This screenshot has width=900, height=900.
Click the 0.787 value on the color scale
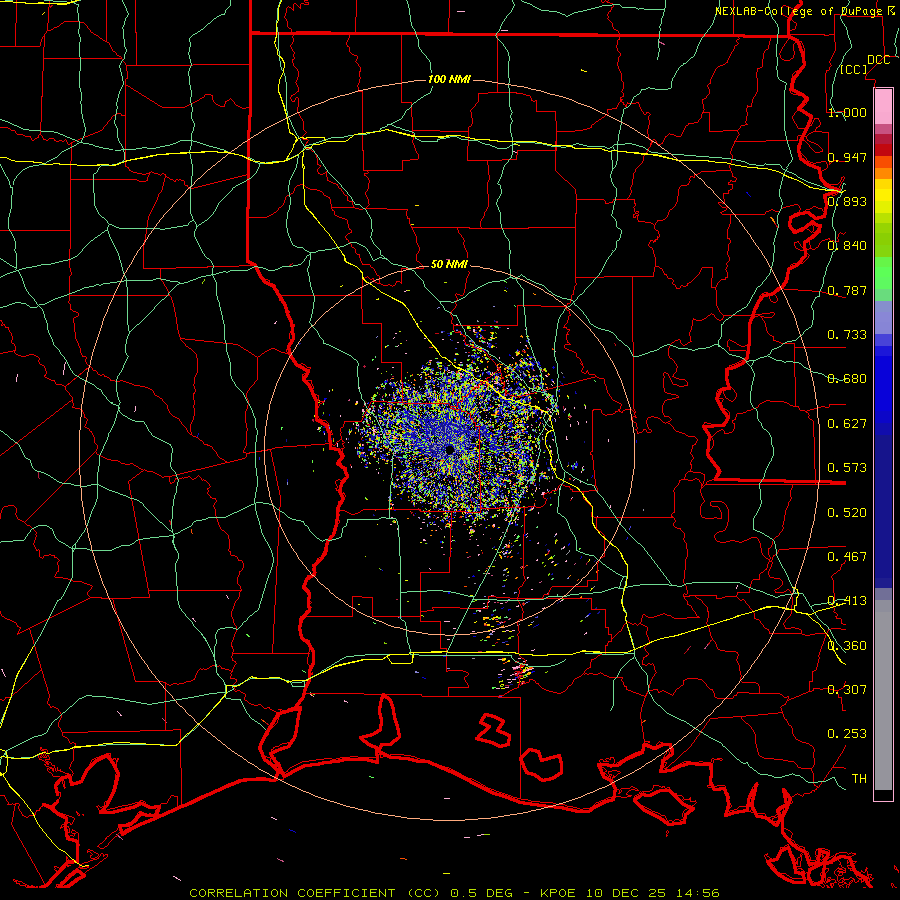(847, 290)
